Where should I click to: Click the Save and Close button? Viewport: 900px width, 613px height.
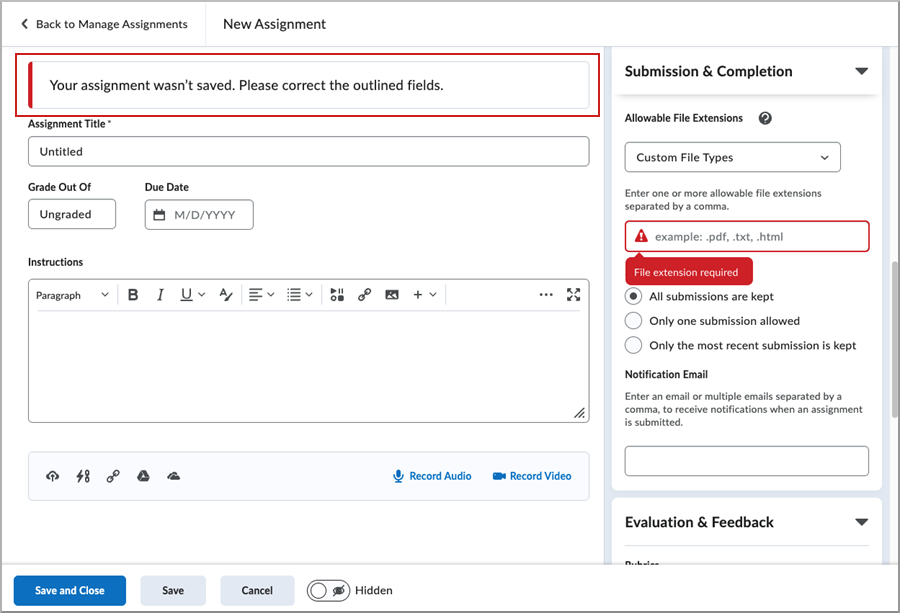tap(69, 590)
